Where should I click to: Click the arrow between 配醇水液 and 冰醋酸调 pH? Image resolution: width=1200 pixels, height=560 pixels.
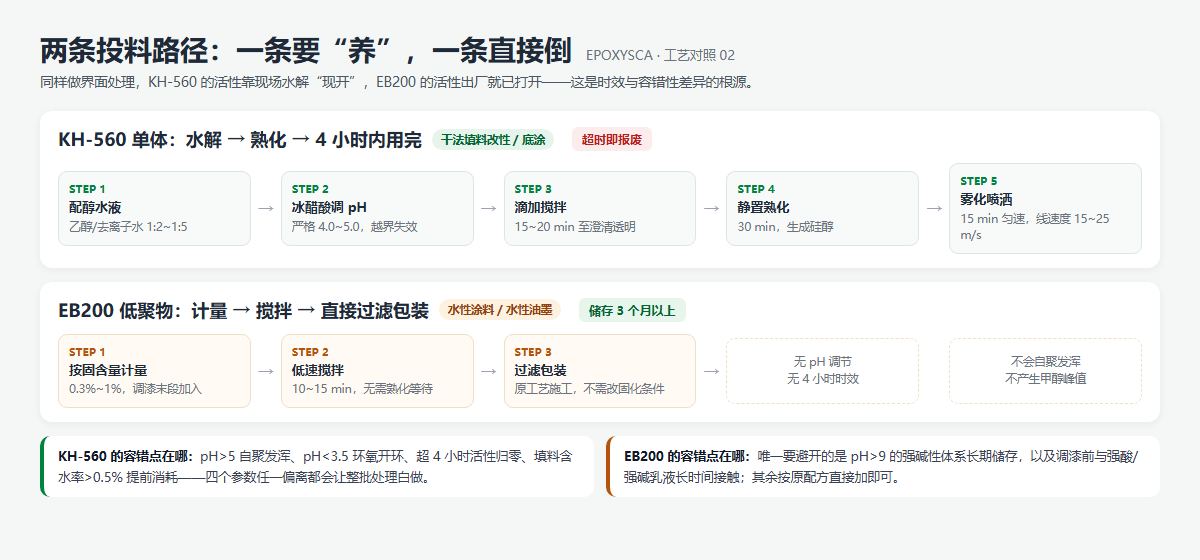(266, 208)
